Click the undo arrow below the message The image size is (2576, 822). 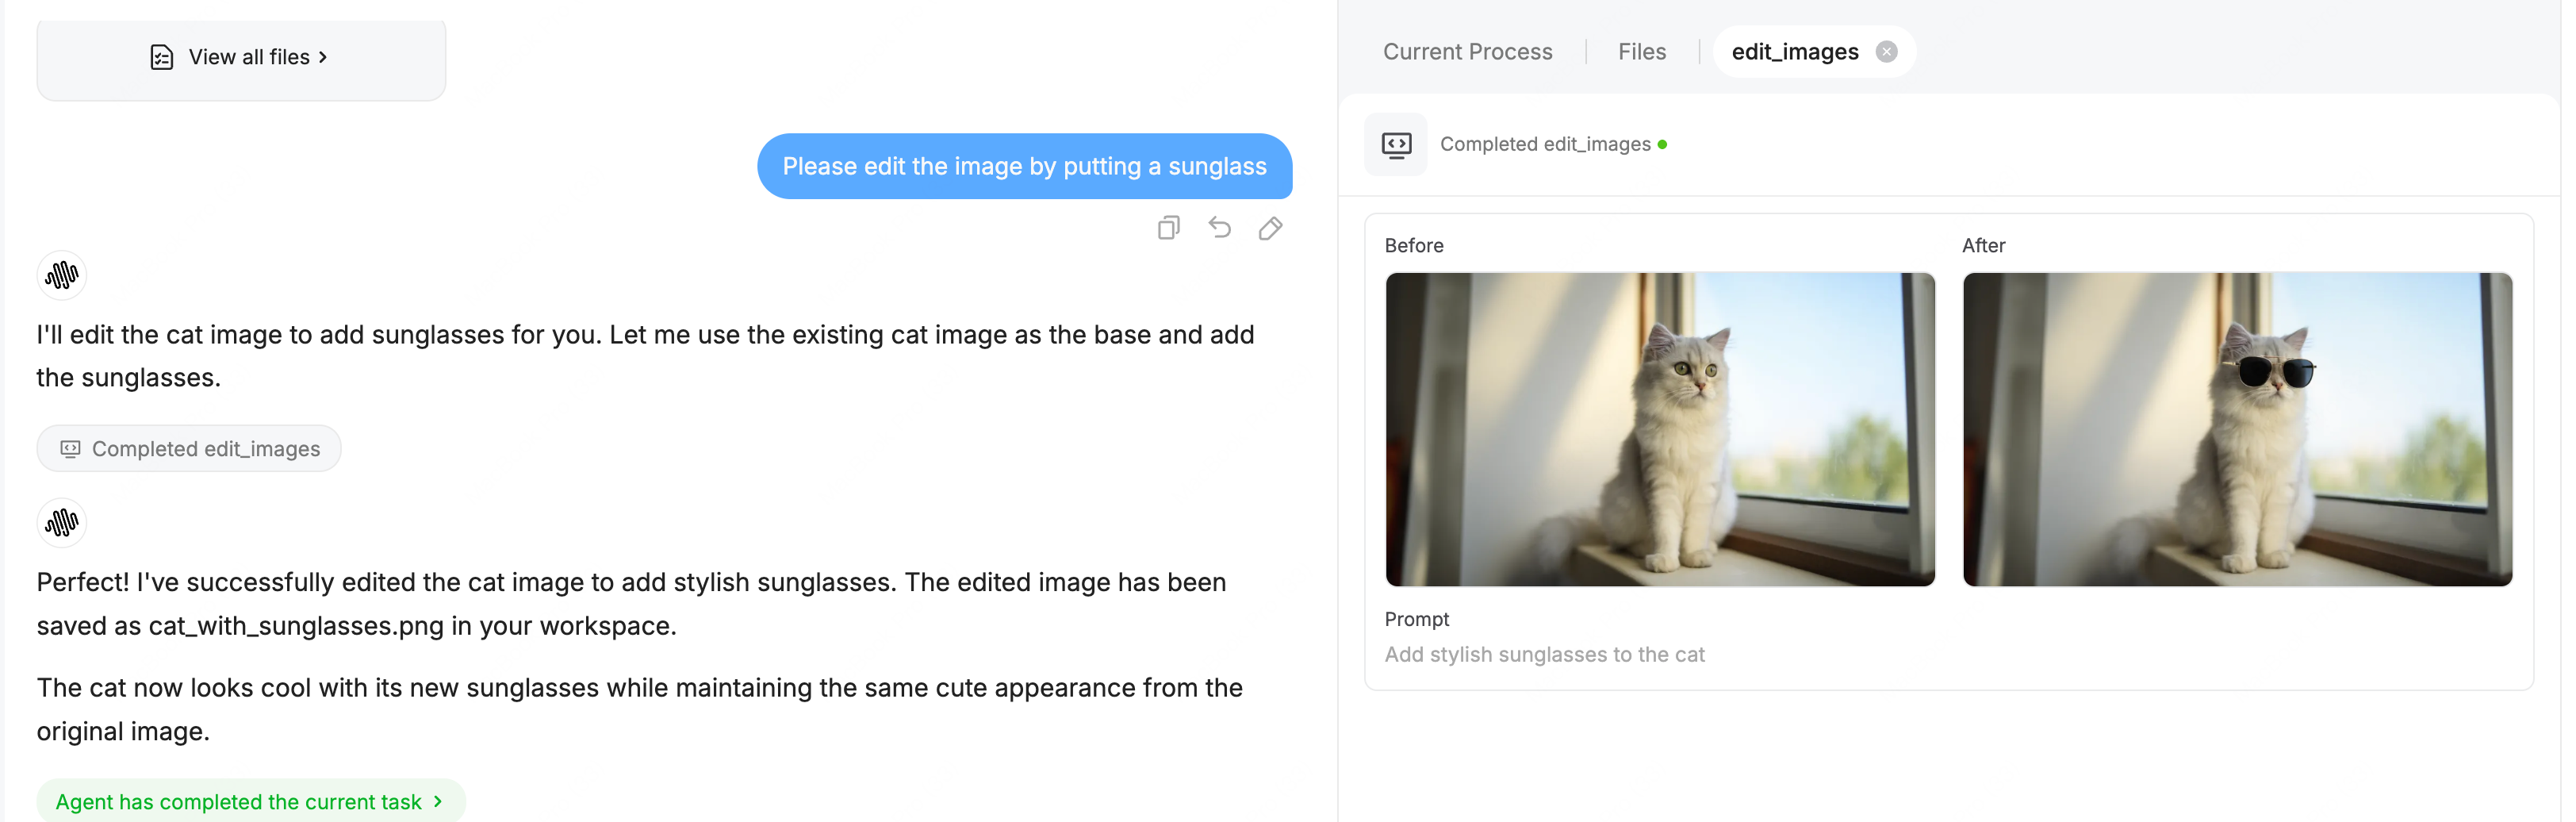point(1219,228)
